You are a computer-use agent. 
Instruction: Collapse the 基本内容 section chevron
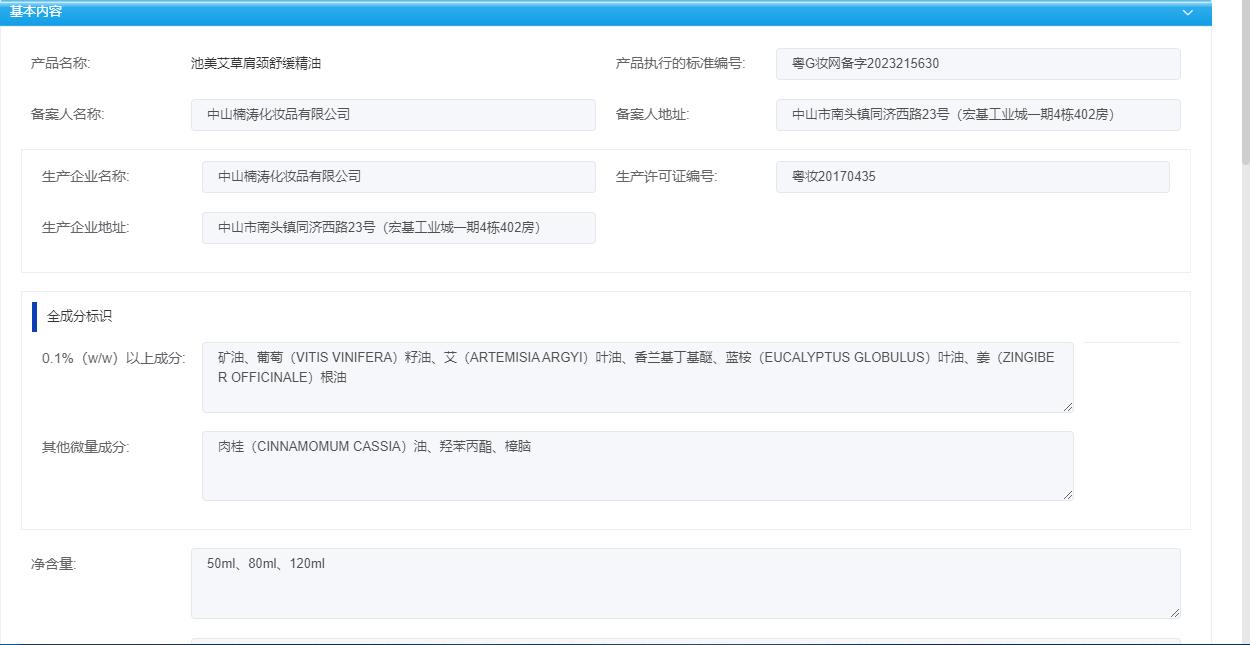coord(1187,12)
